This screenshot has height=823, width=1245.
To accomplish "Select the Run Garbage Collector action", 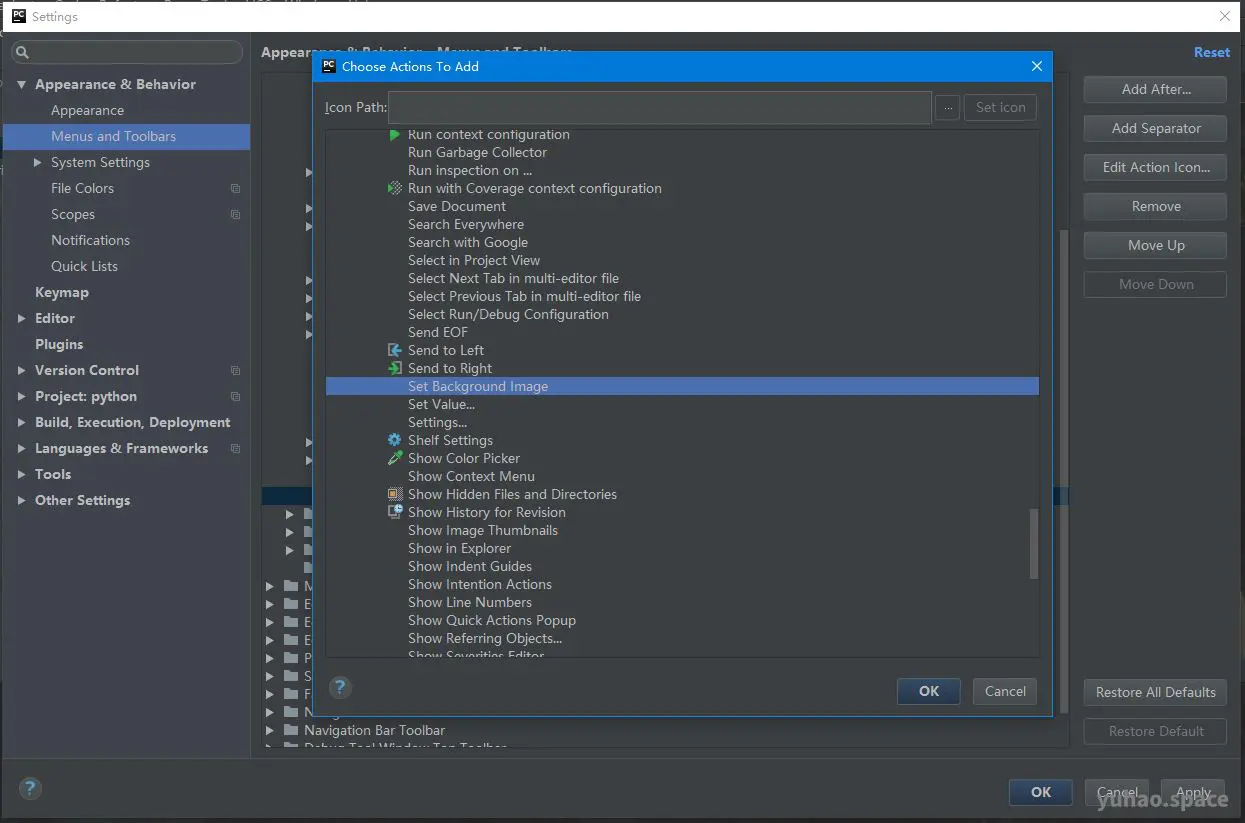I will coord(477,152).
